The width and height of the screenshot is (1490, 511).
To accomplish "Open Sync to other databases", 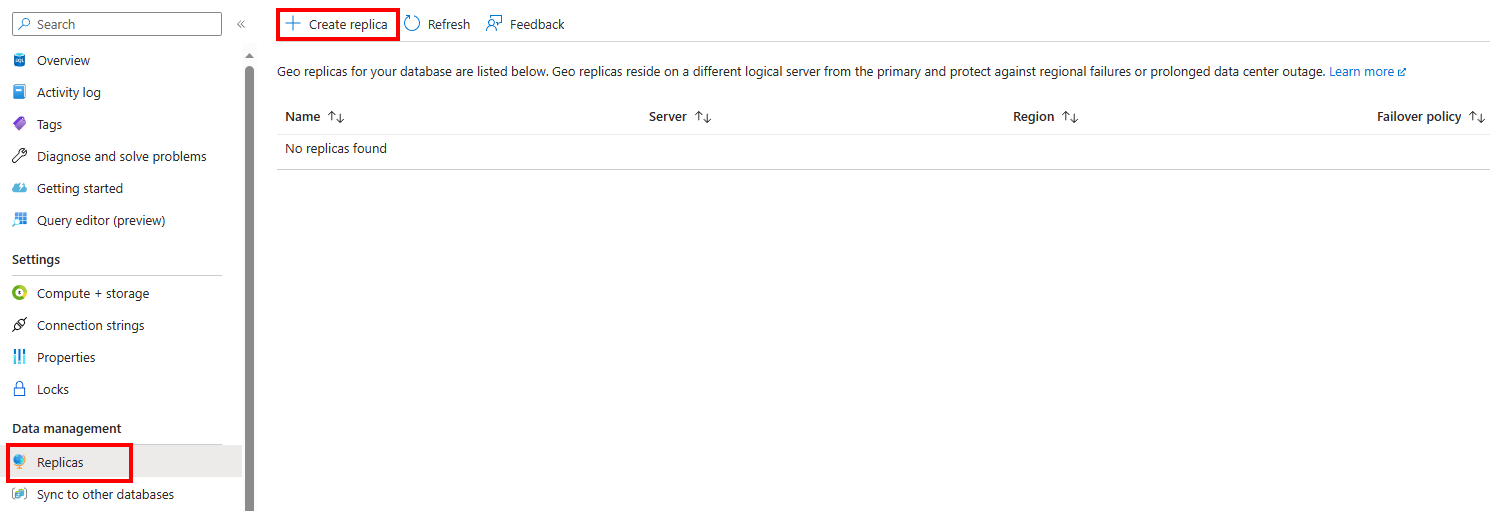I will click(x=105, y=495).
